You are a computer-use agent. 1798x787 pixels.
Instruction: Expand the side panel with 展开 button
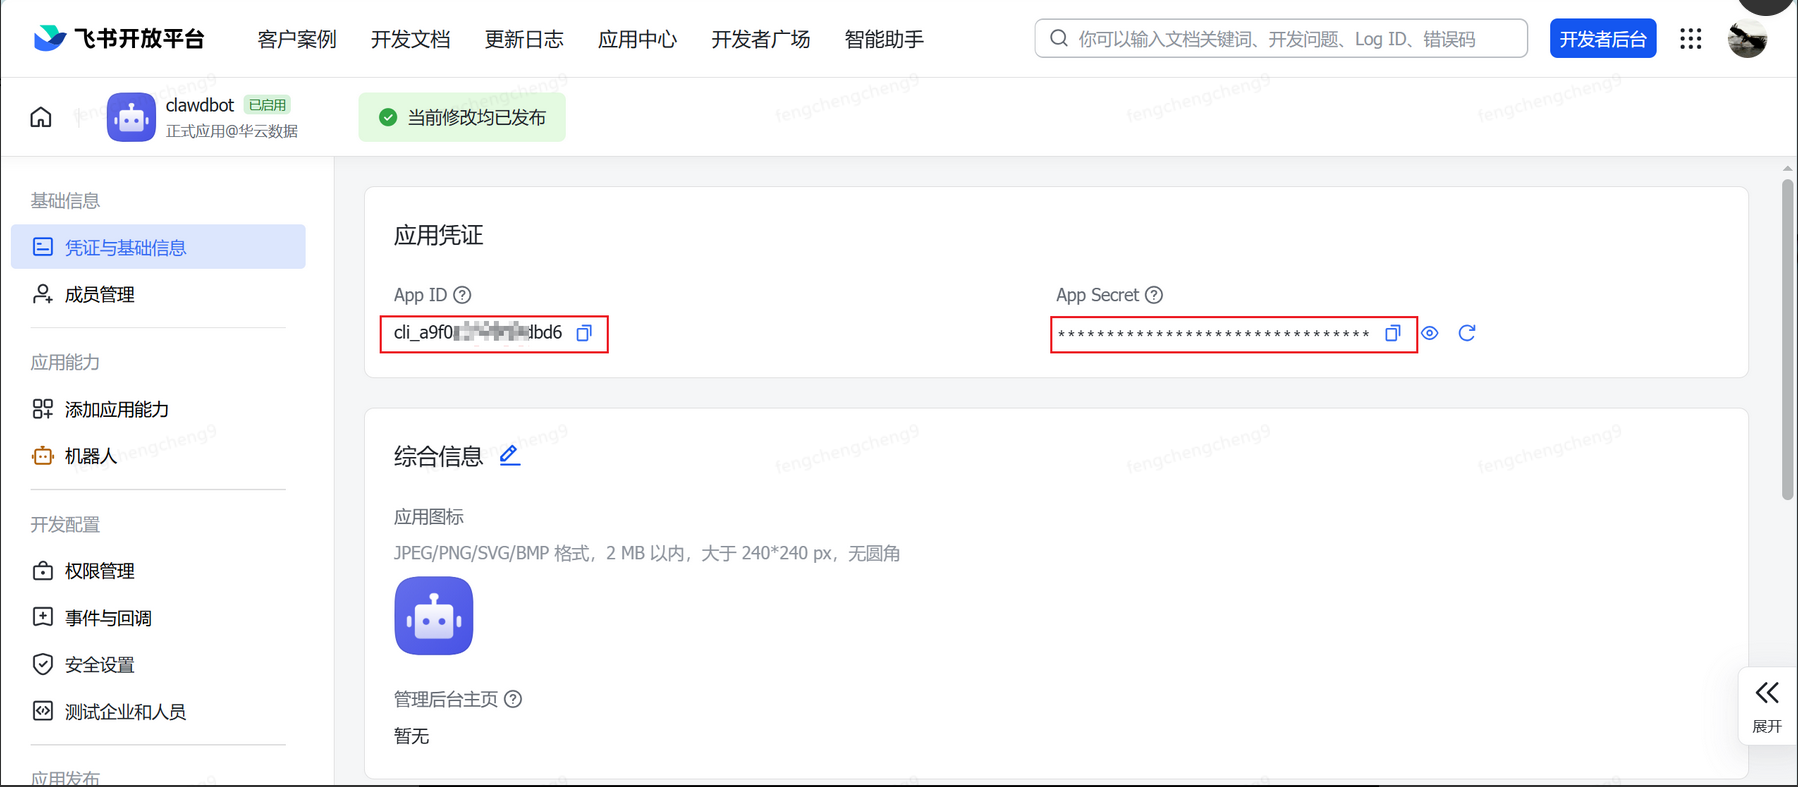tap(1767, 706)
